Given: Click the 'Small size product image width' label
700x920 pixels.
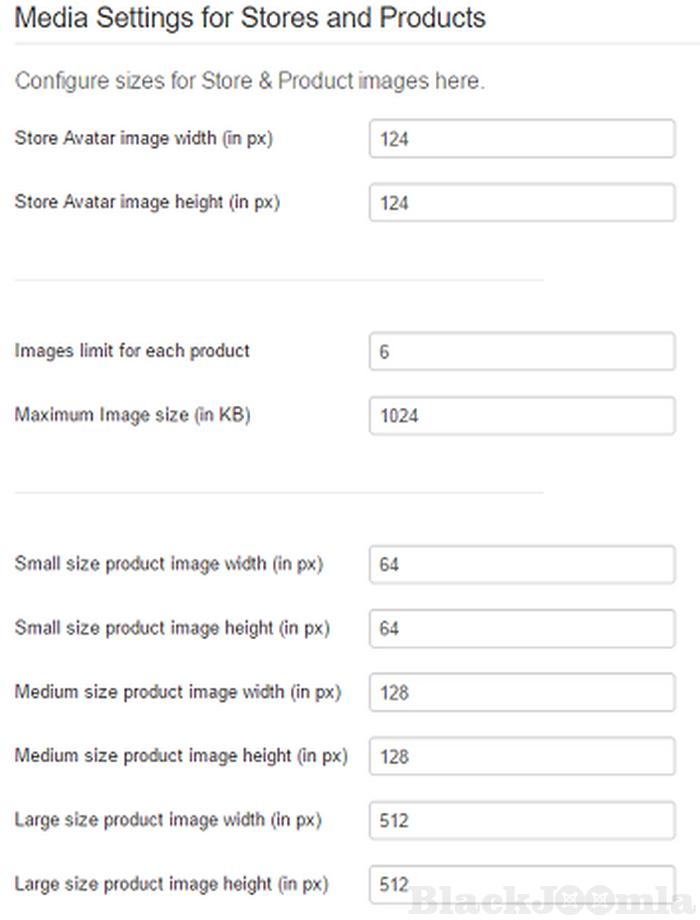Looking at the screenshot, I should [169, 564].
